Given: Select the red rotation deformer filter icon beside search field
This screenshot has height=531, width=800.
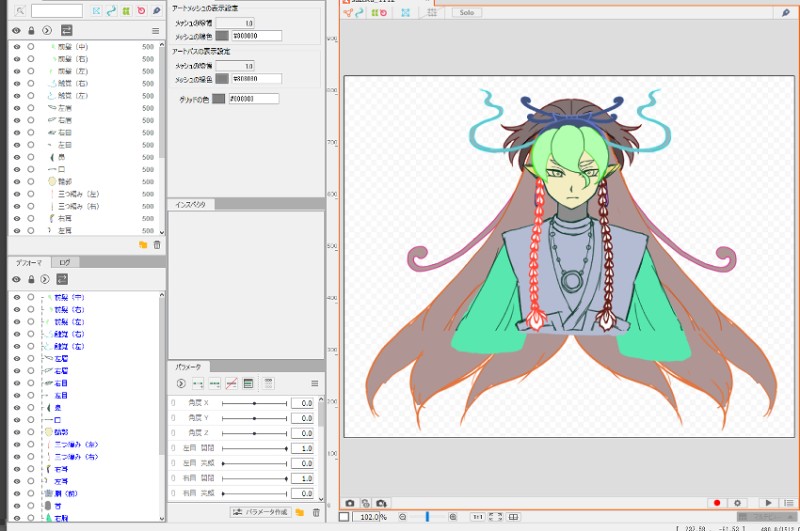Looking at the screenshot, I should [x=141, y=11].
